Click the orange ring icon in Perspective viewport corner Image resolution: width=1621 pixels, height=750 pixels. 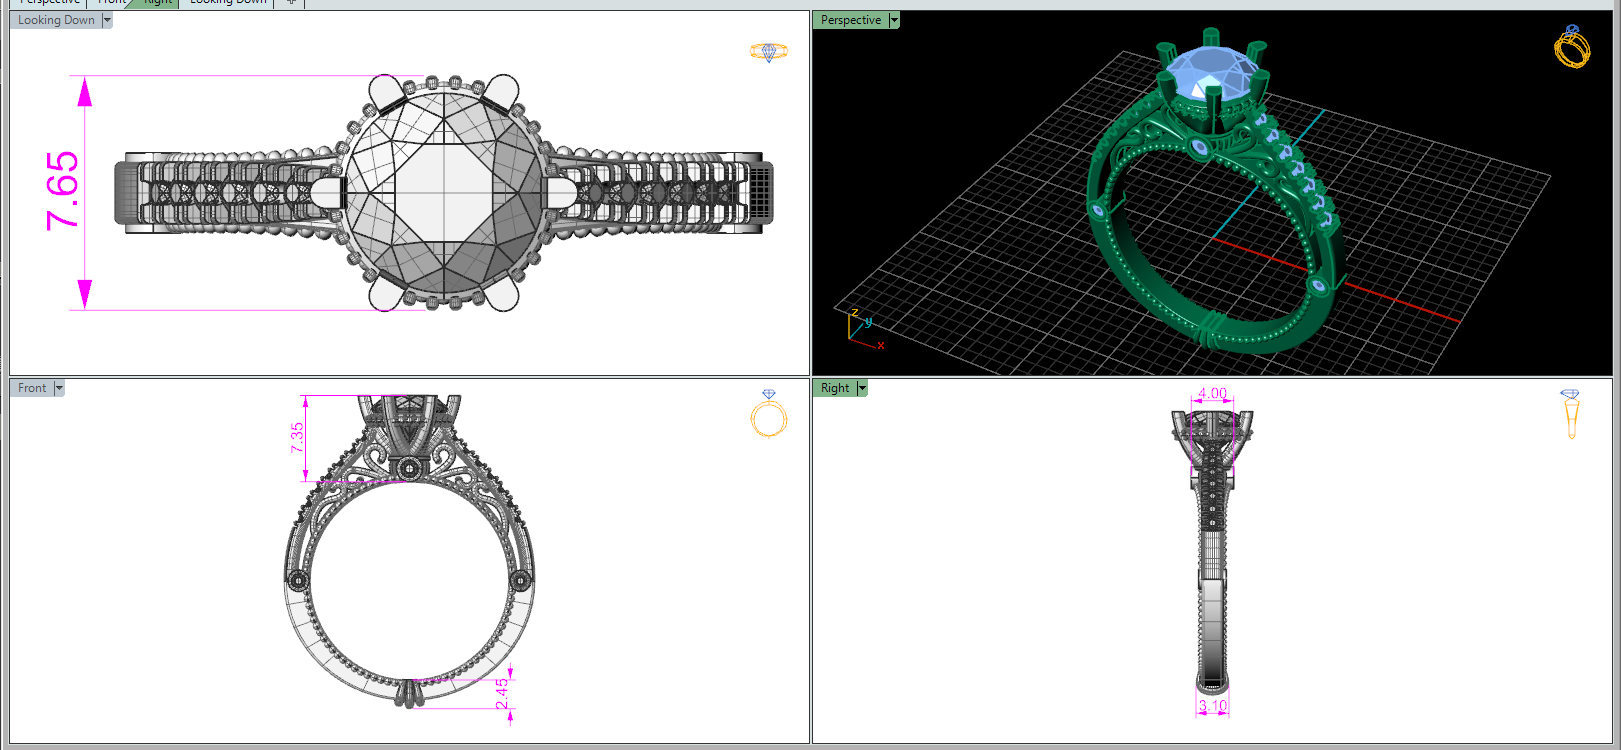point(1572,46)
